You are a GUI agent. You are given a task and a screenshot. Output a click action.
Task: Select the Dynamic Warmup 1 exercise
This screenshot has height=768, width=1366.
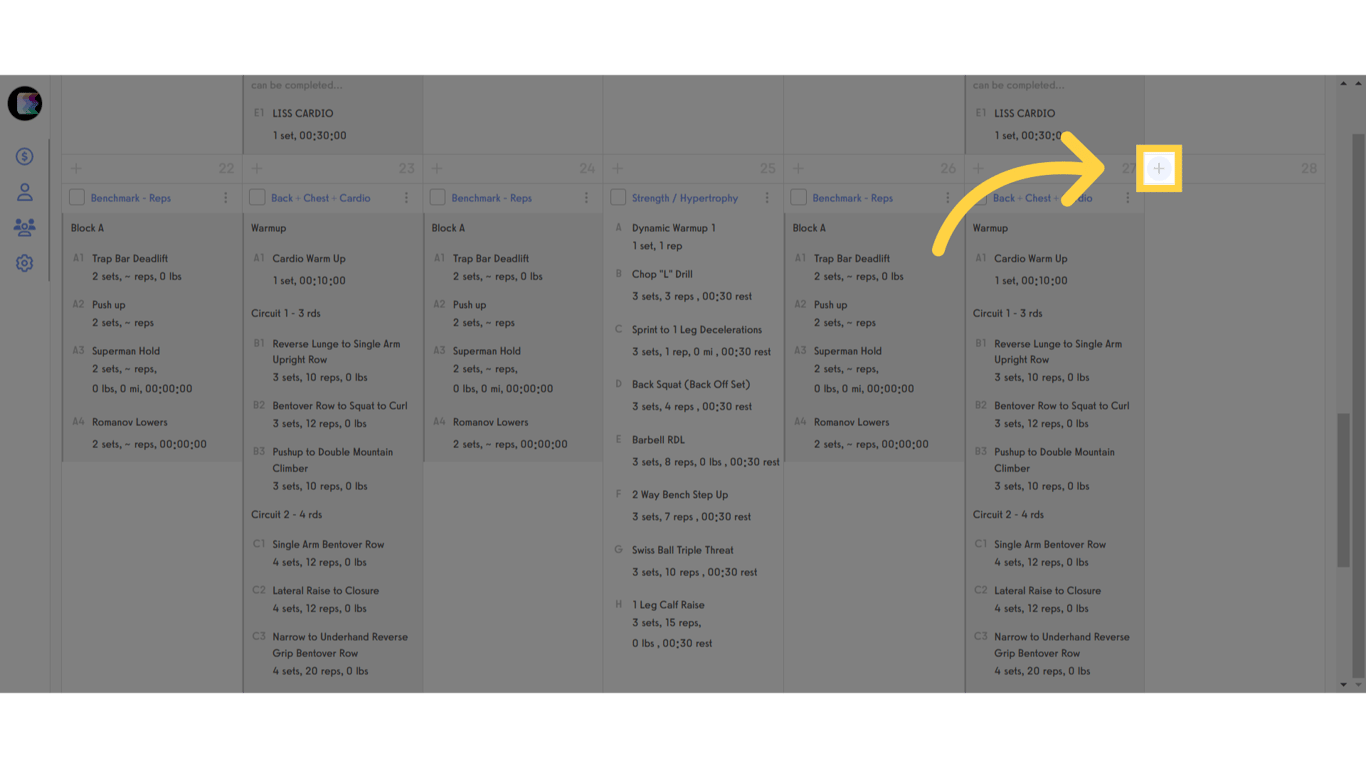(674, 228)
